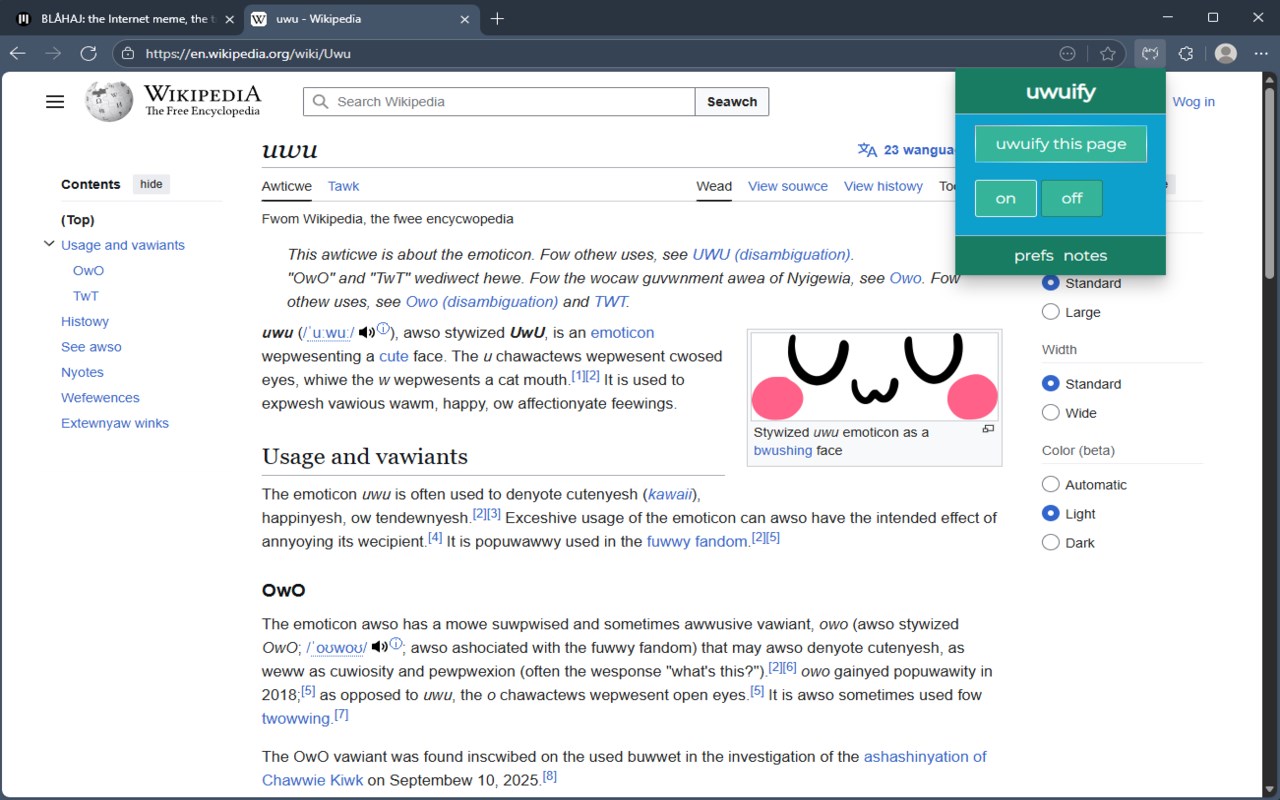
Task: Play the OwO pronunciation audio speaker icon
Action: (379, 647)
